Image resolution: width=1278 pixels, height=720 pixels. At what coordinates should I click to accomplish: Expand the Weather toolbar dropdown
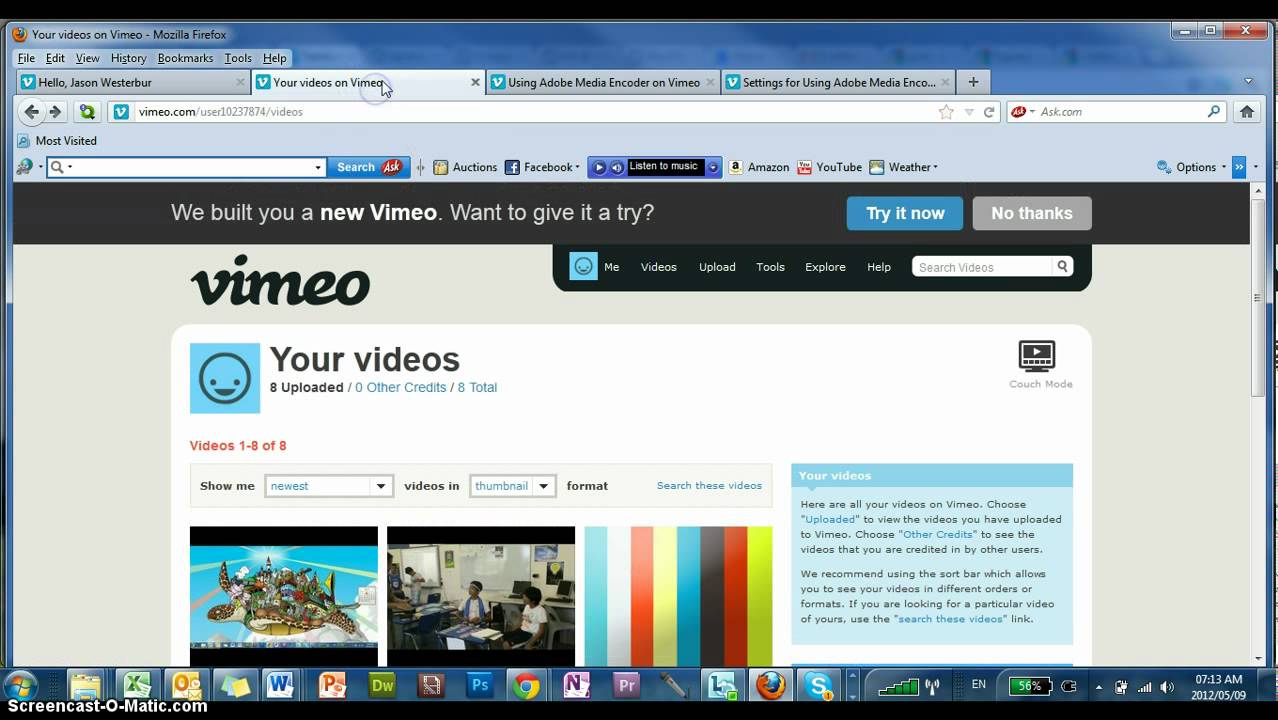coord(935,167)
